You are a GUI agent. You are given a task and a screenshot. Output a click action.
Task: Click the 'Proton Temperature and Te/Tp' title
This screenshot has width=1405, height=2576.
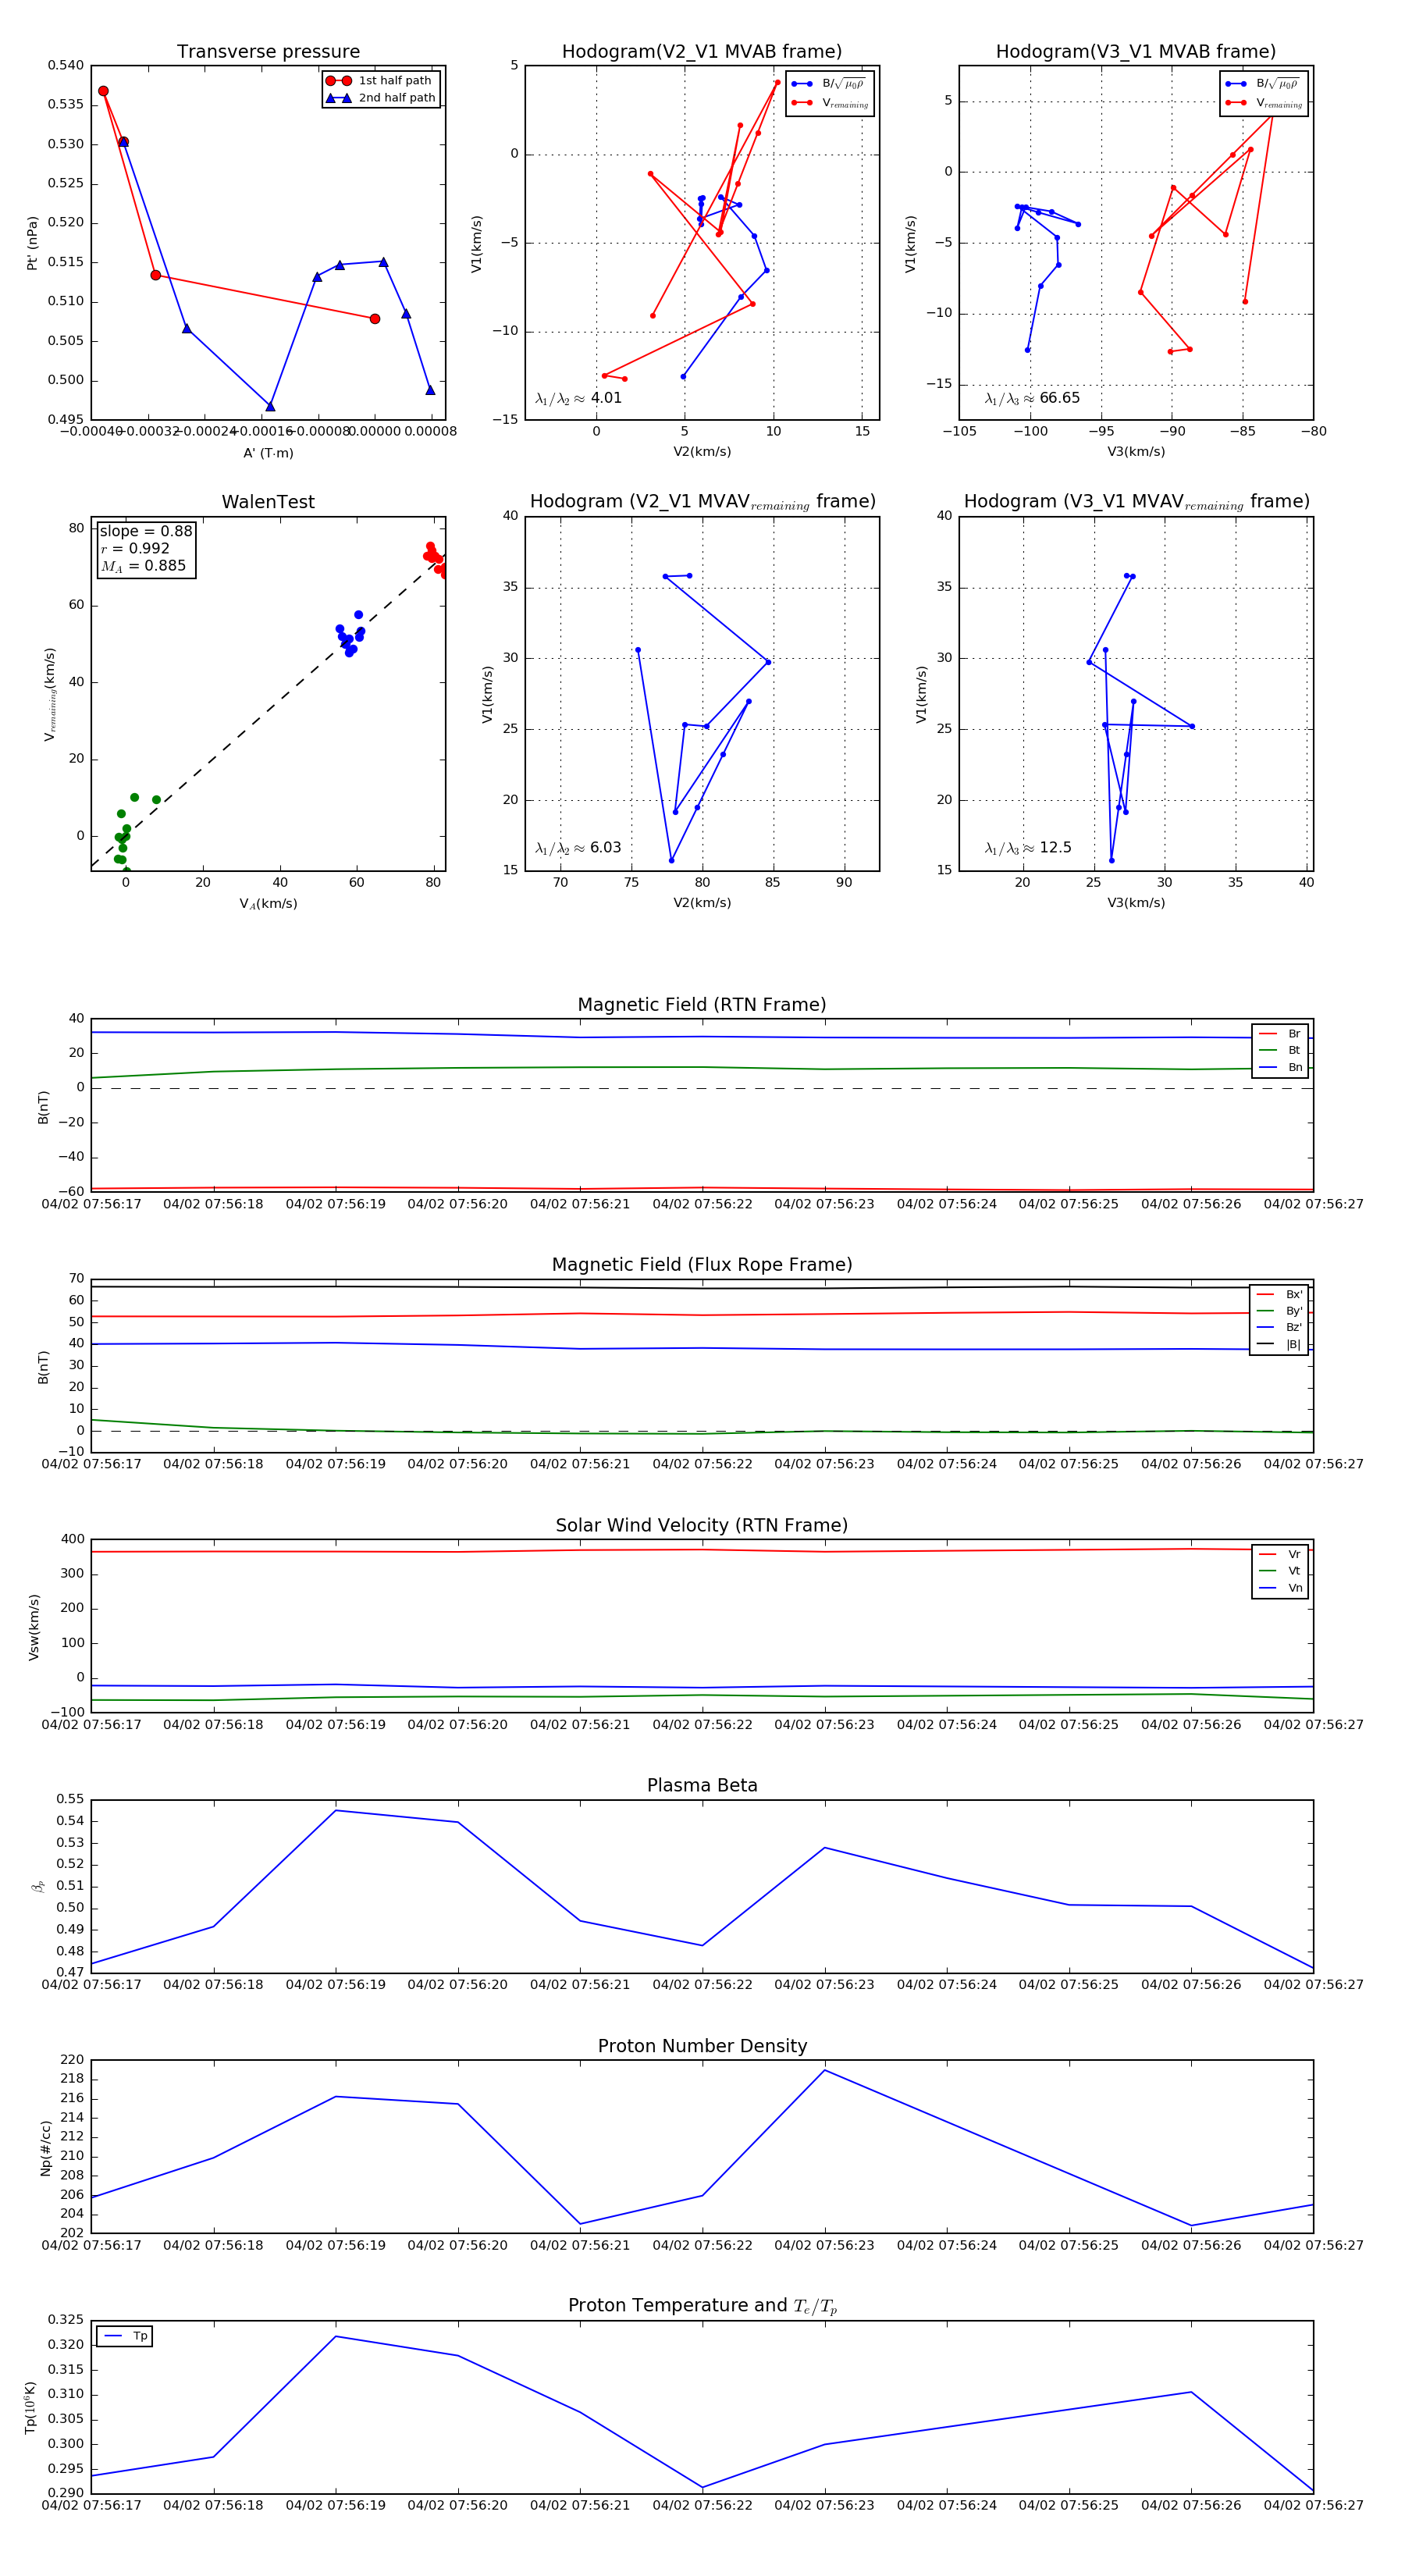coord(702,2306)
